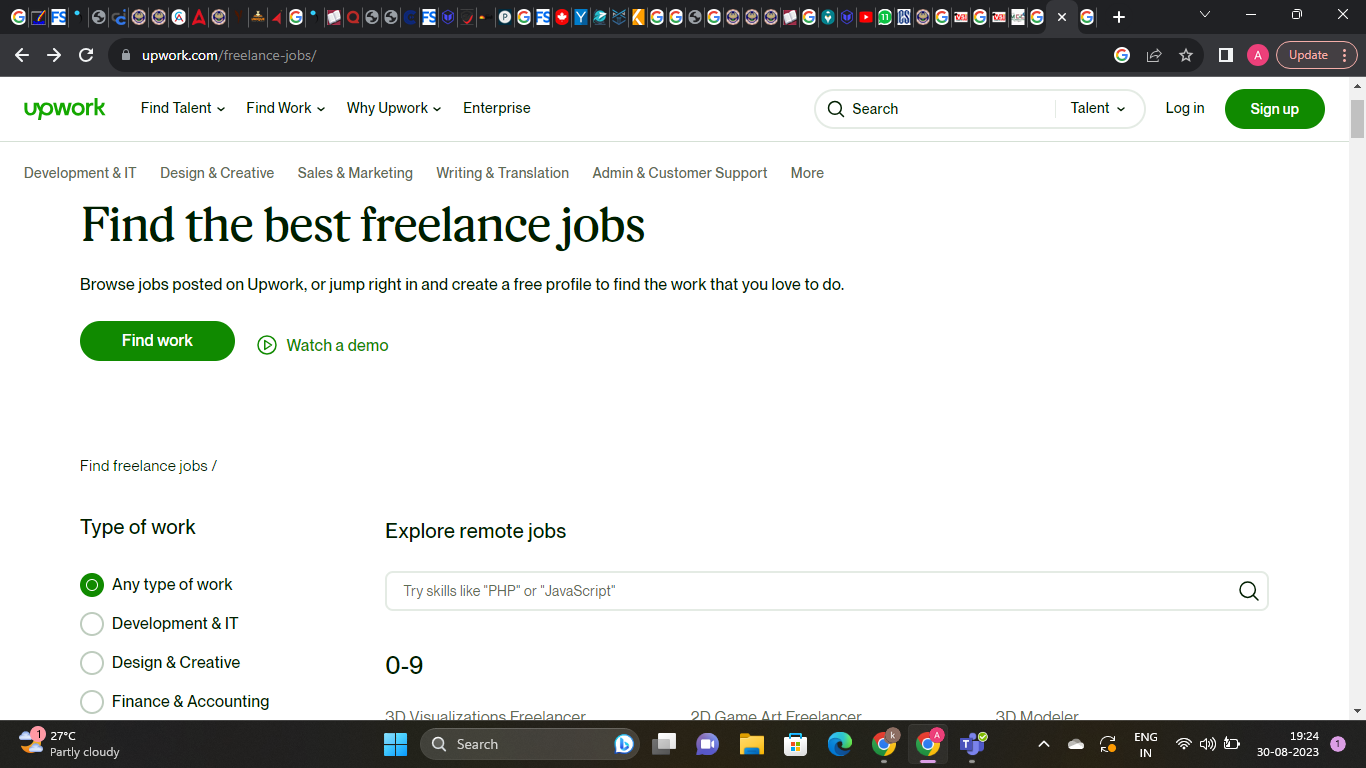Open Sales & Marketing category
Image resolution: width=1366 pixels, height=768 pixels.
[355, 173]
